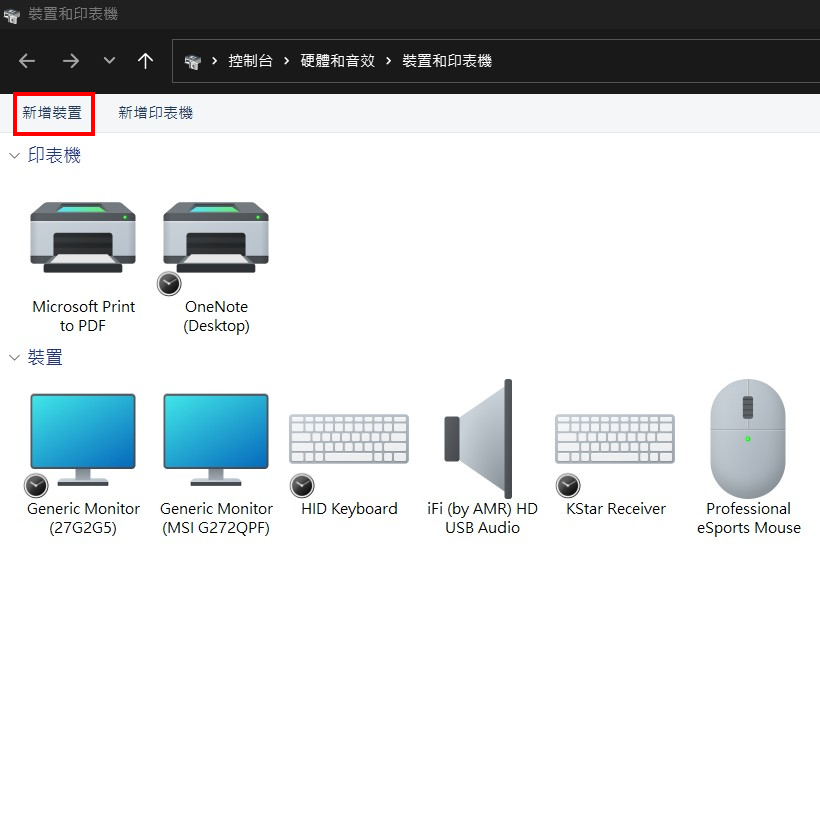Screen dimensions: 820x815
Task: Click the 裝置和印表機 breadcrumb segment
Action: tap(447, 61)
